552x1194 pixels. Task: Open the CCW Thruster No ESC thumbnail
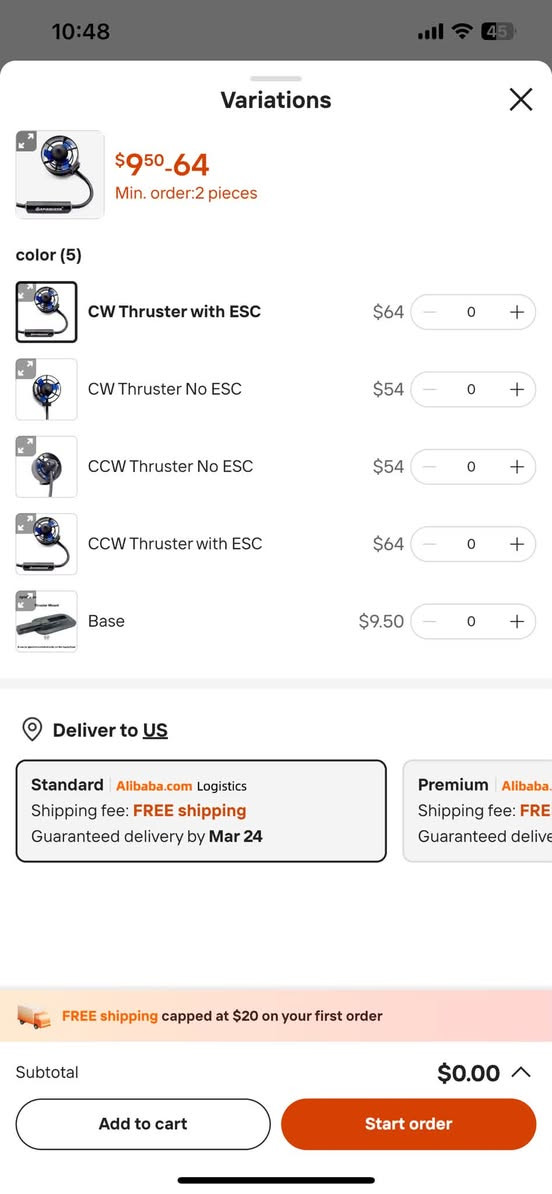(x=46, y=467)
